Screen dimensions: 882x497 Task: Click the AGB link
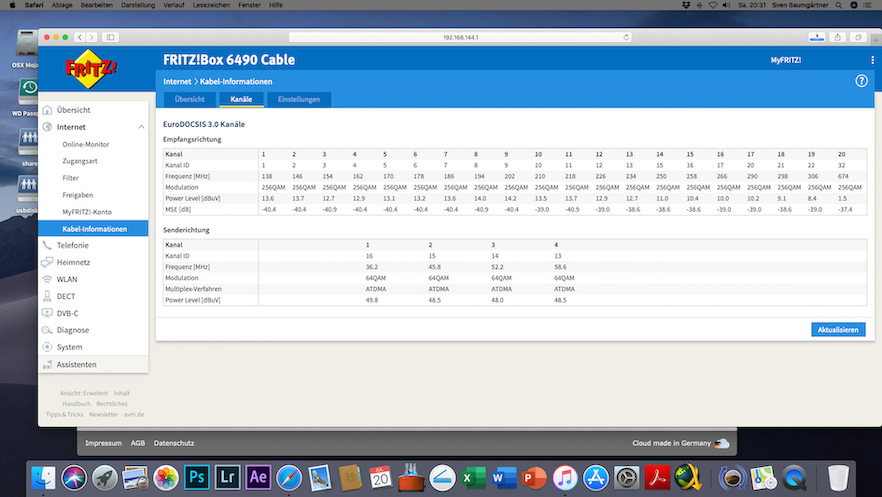pos(138,443)
